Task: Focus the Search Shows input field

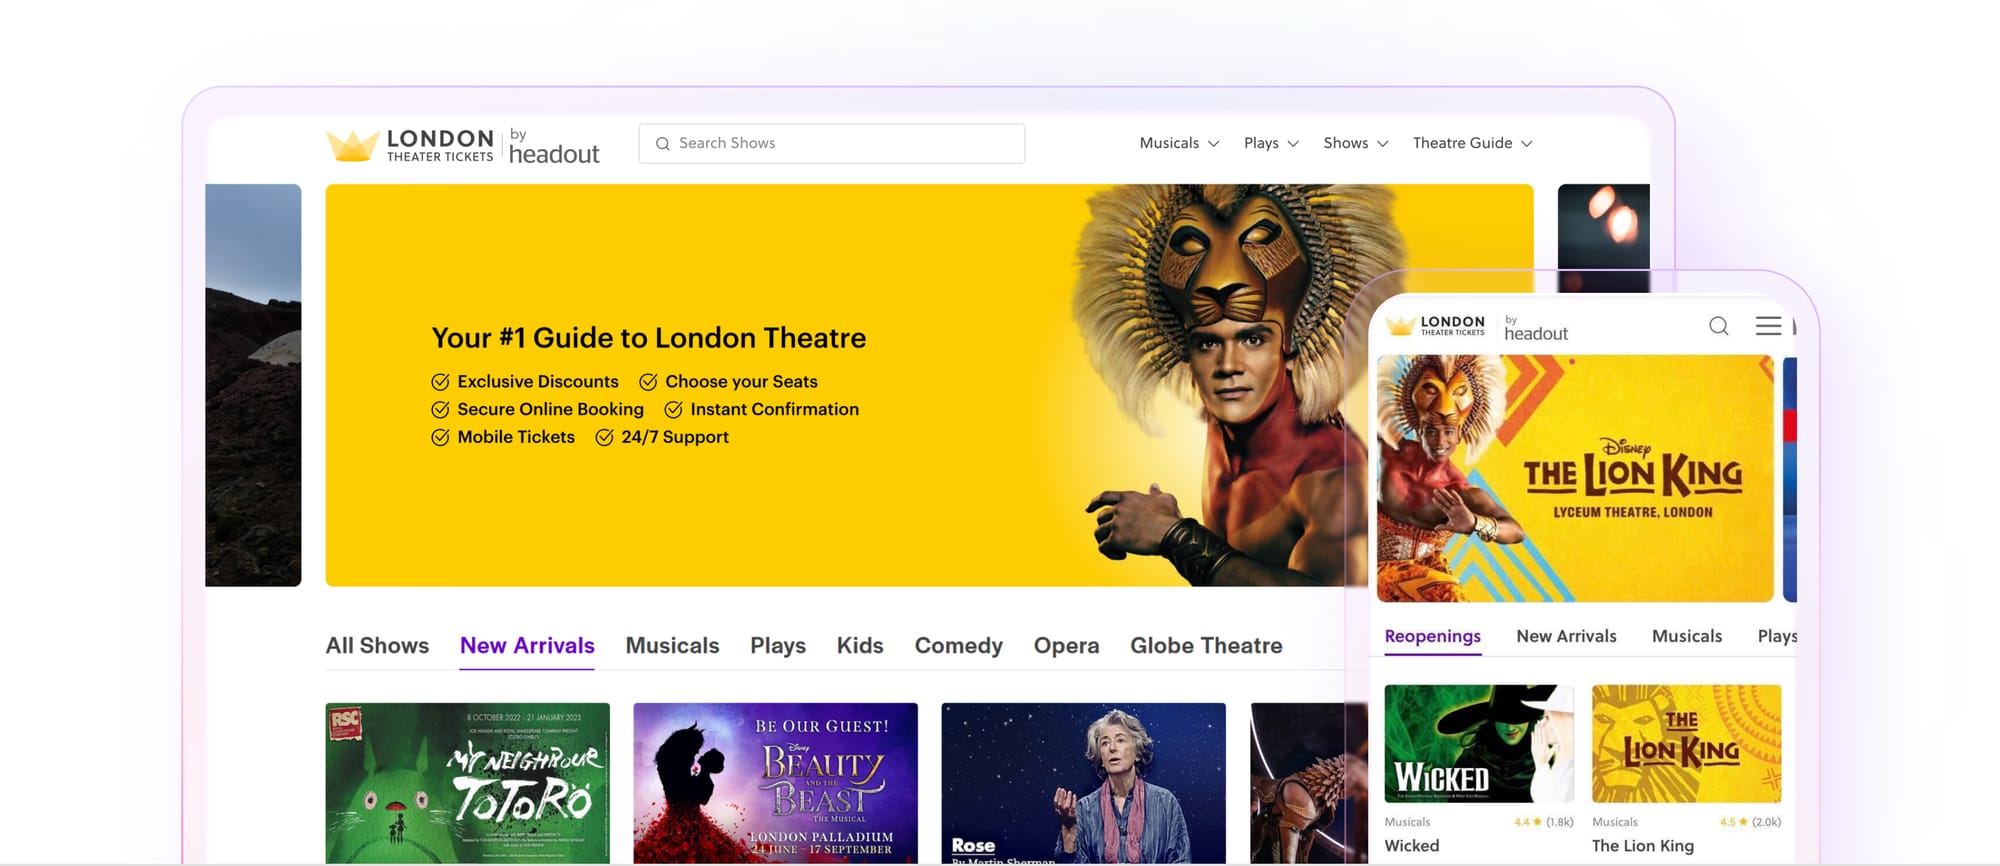Action: 832,144
